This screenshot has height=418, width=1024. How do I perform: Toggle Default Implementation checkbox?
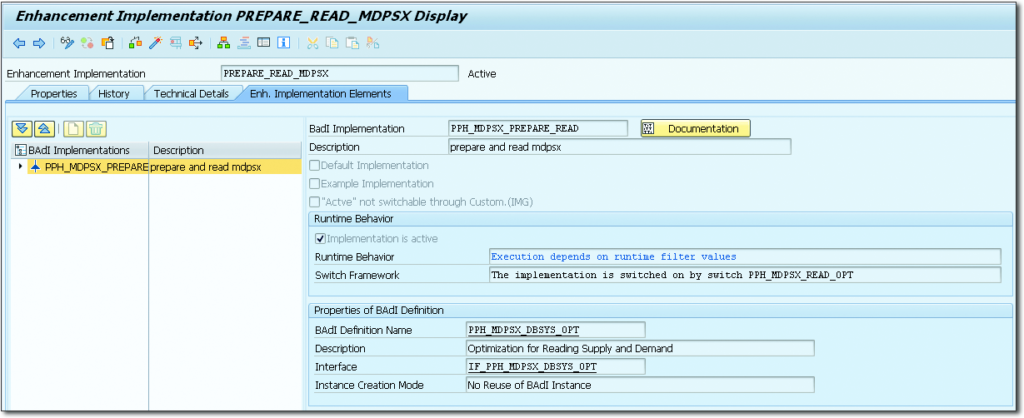[315, 165]
